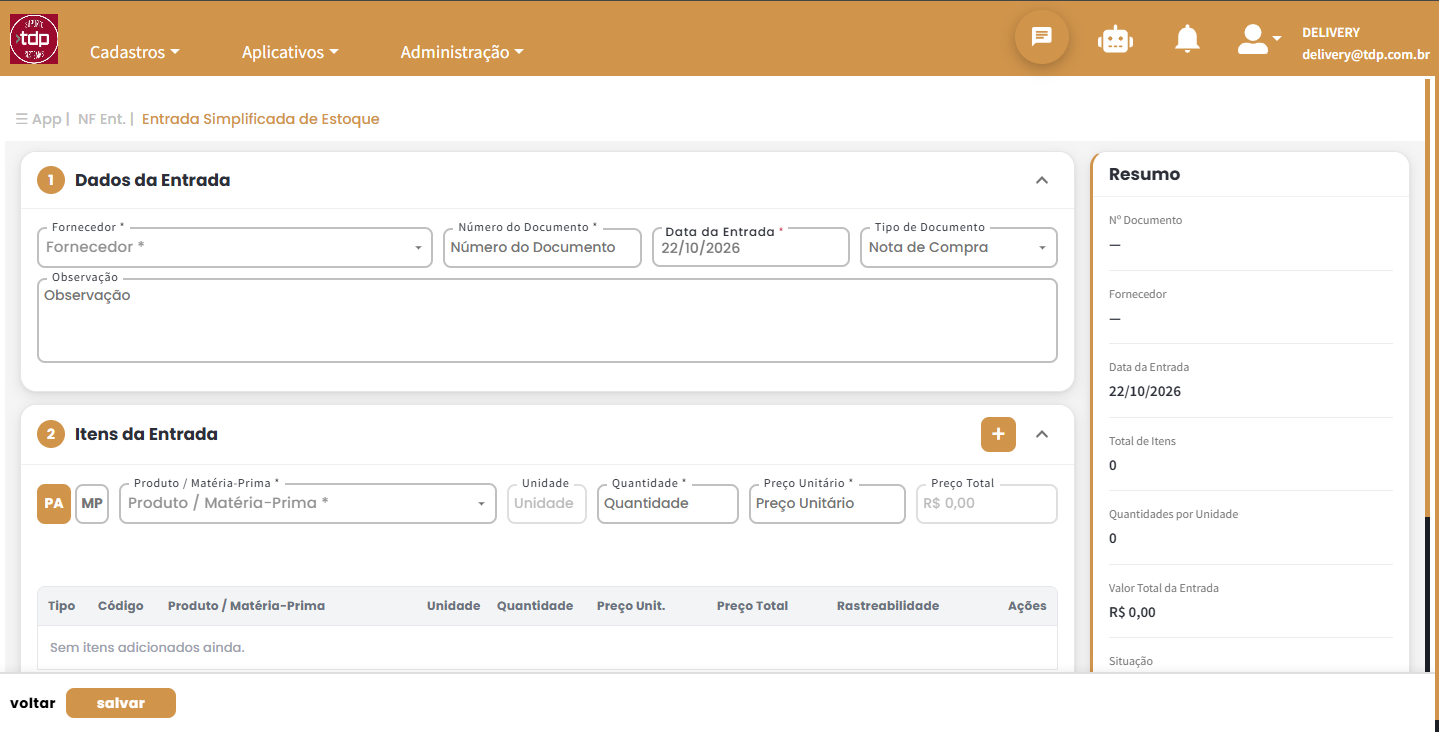Focus the Número do Documento field
1439x732 pixels.
point(542,247)
